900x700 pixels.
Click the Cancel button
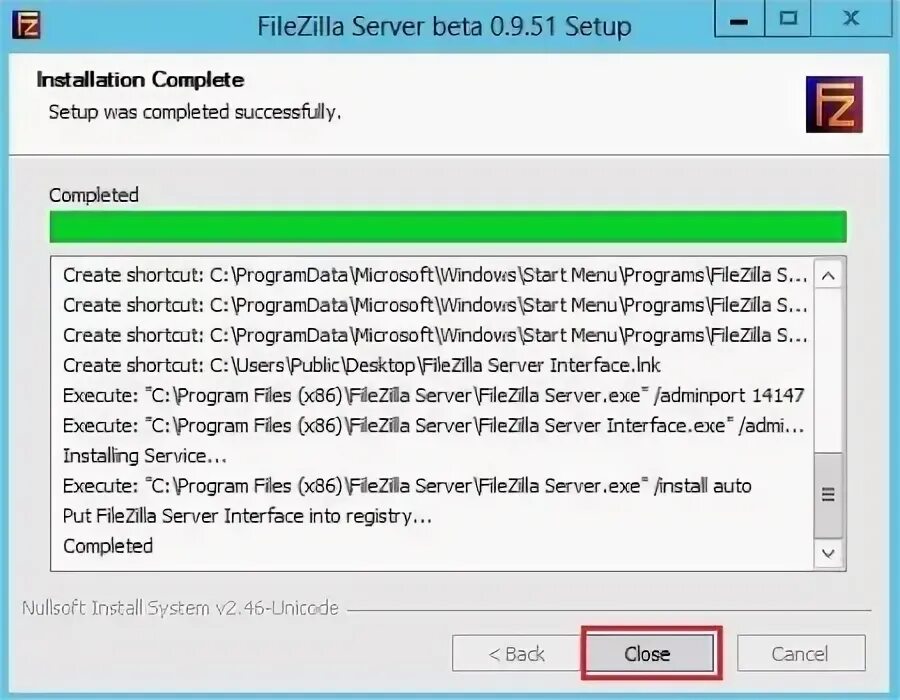801,654
